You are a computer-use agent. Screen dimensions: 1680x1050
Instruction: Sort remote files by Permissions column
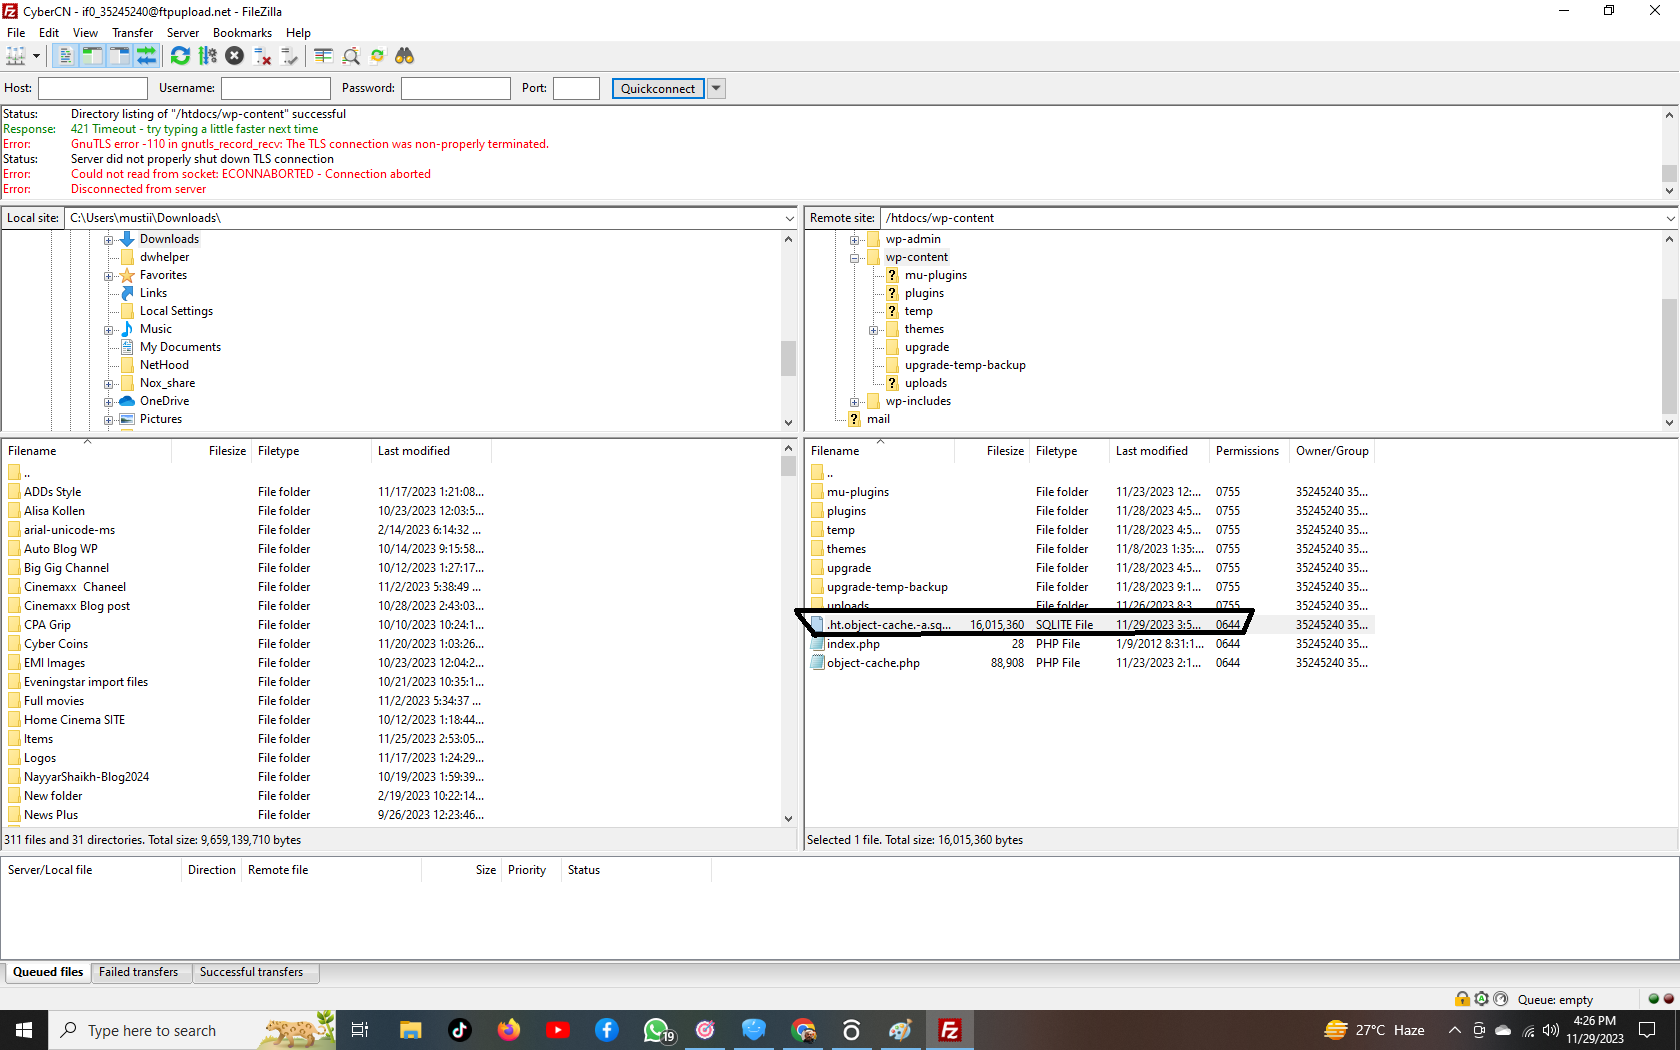click(1247, 451)
